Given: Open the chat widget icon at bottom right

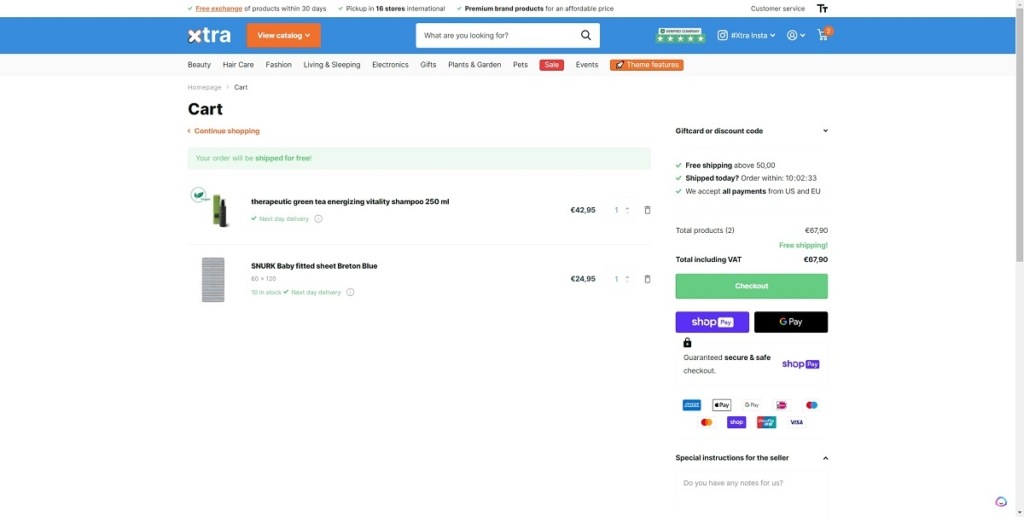Looking at the screenshot, I should [x=1001, y=502].
